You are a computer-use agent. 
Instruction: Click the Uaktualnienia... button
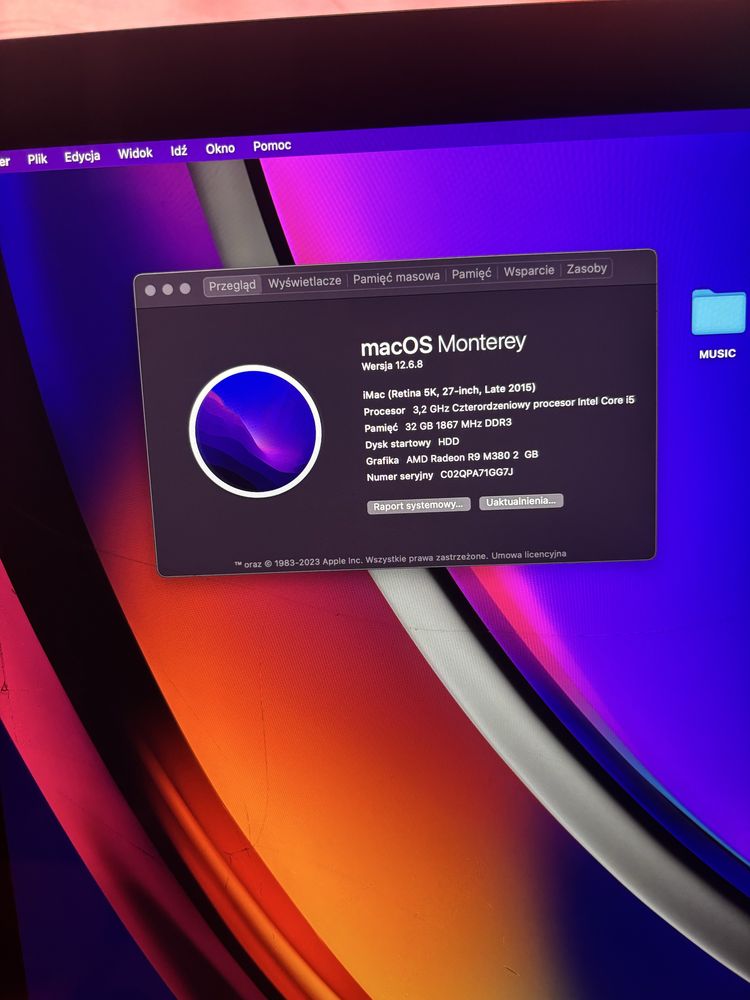(x=521, y=501)
